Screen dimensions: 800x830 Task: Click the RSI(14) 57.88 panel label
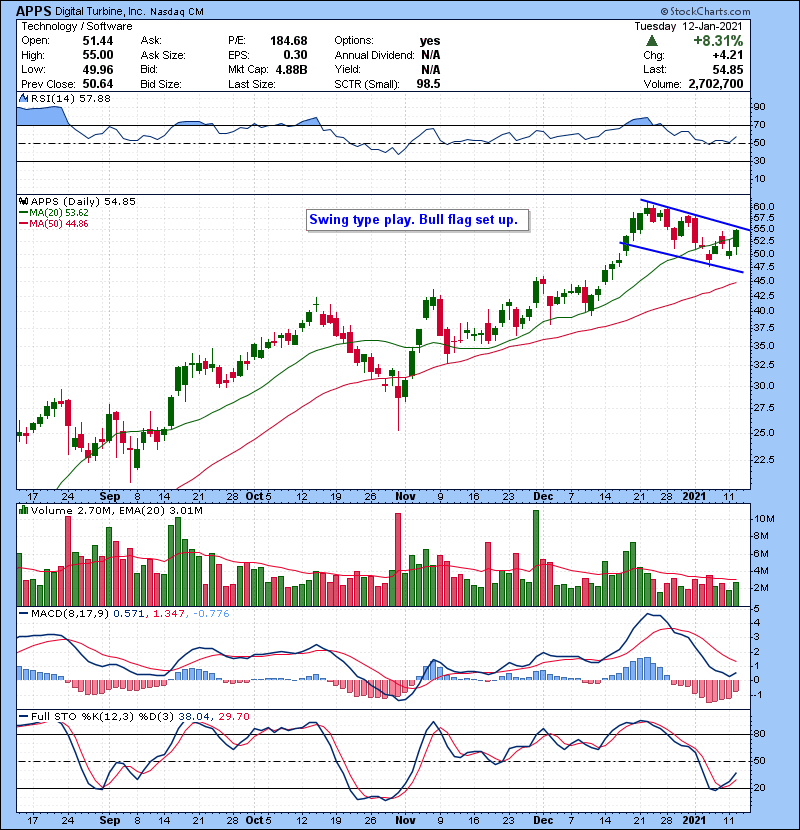70,98
